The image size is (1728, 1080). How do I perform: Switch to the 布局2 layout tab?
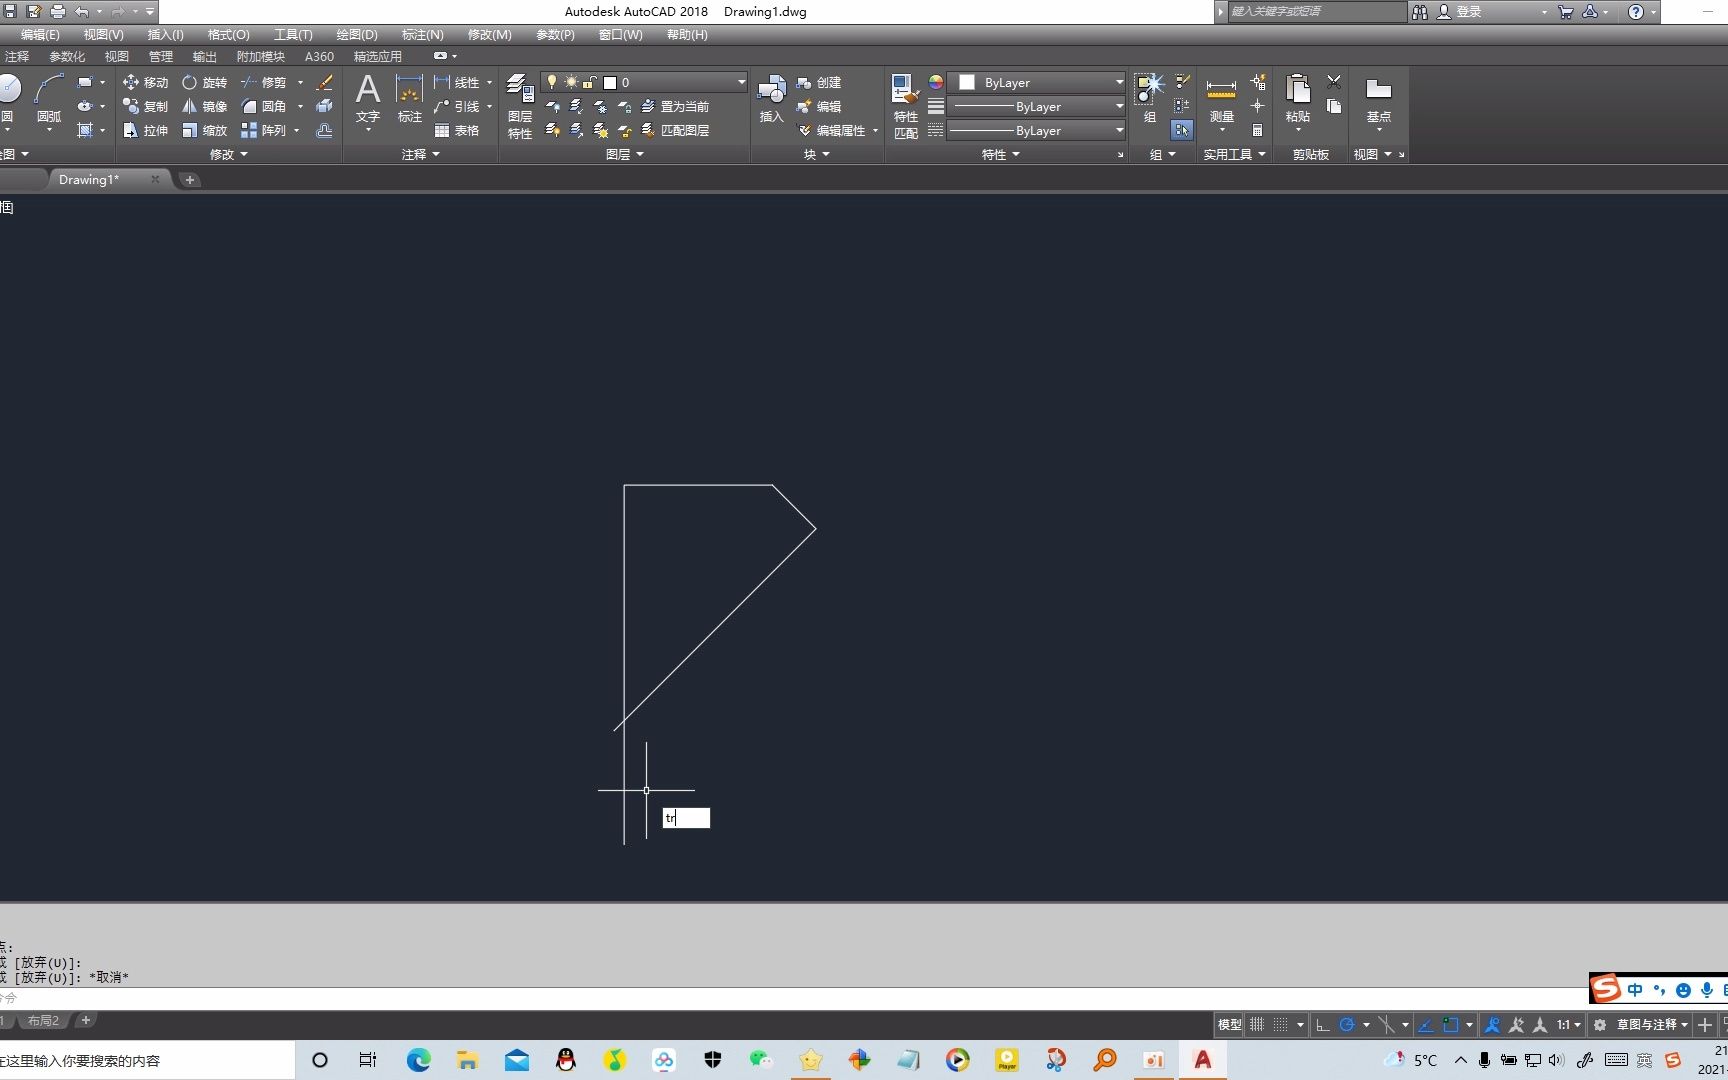[43, 1020]
